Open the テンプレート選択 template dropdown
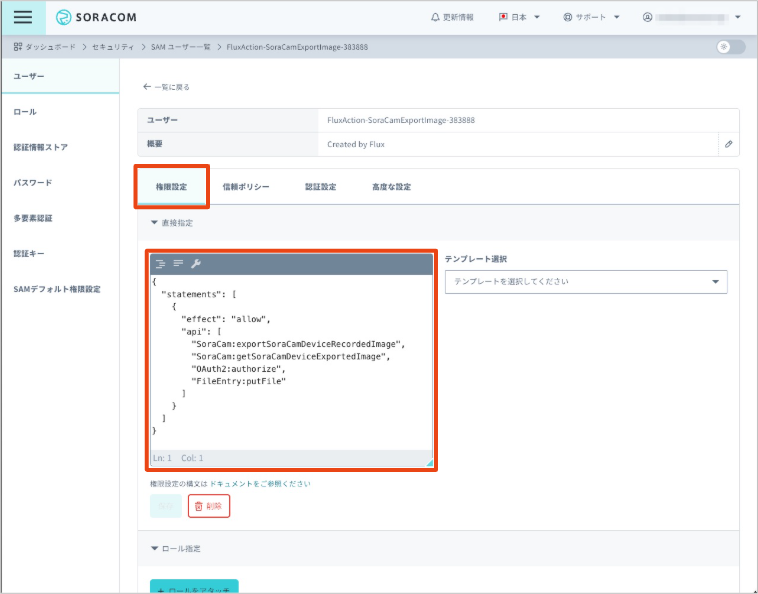This screenshot has width=758, height=594. (586, 282)
